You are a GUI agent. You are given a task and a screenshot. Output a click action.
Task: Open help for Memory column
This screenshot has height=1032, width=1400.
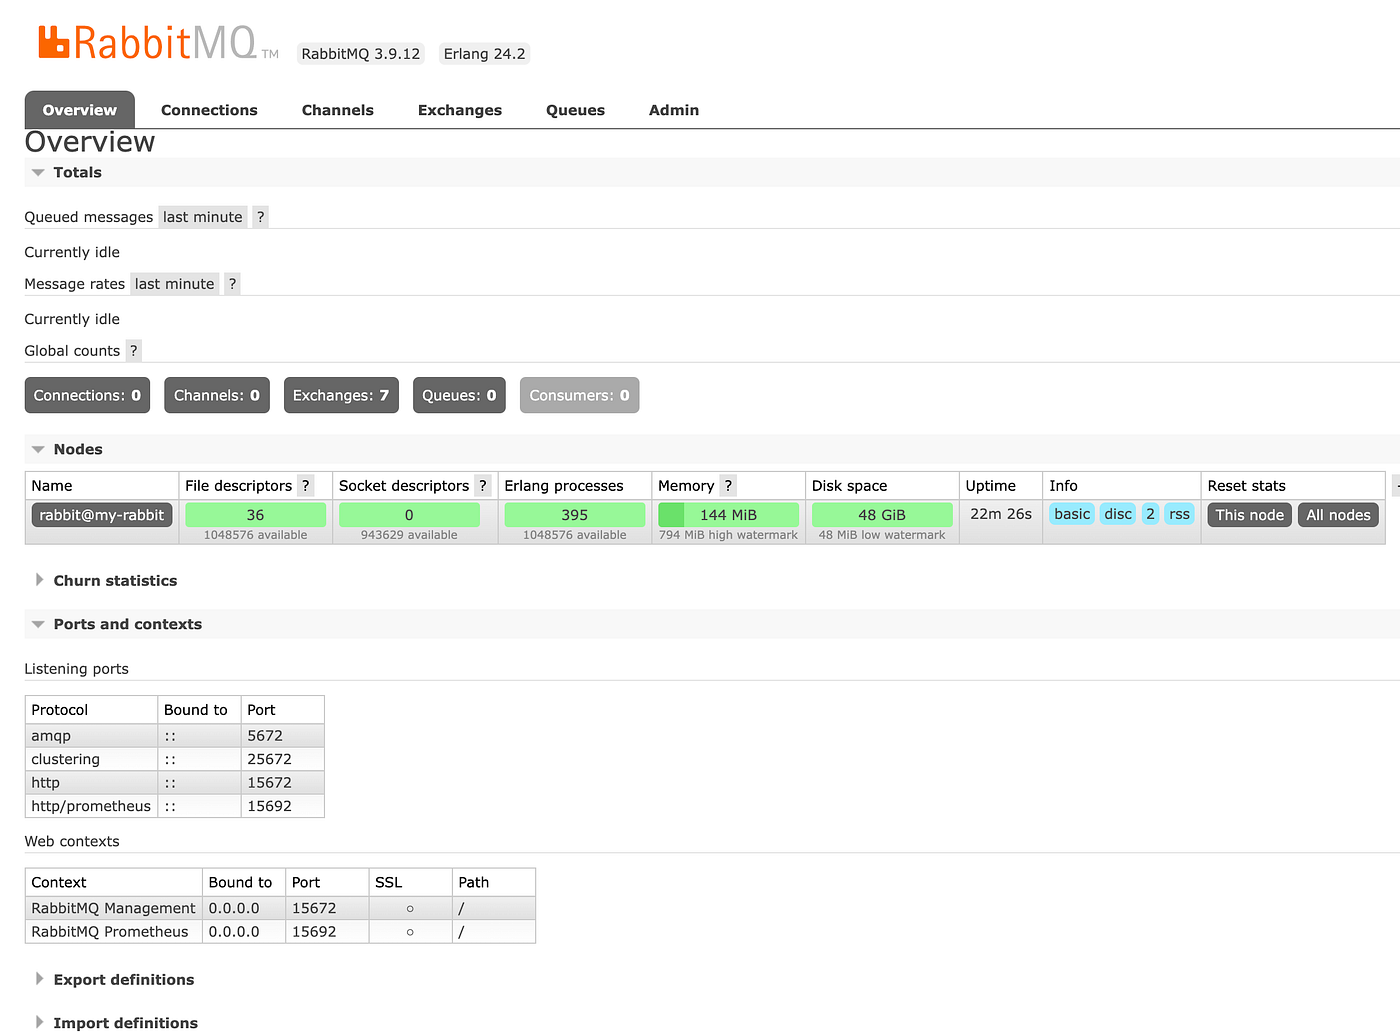(x=727, y=485)
